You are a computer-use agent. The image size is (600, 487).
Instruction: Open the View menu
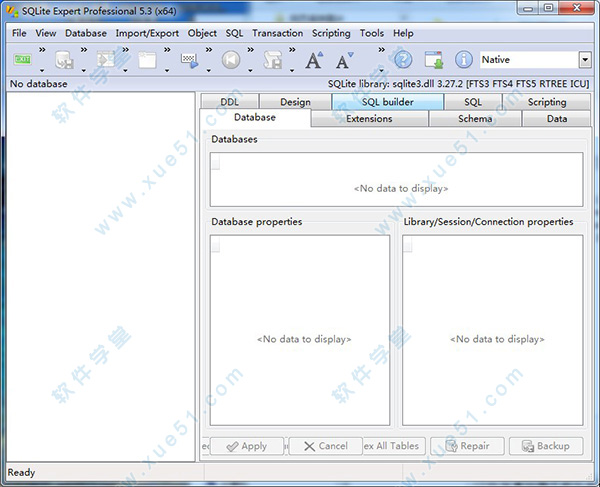pyautogui.click(x=46, y=33)
